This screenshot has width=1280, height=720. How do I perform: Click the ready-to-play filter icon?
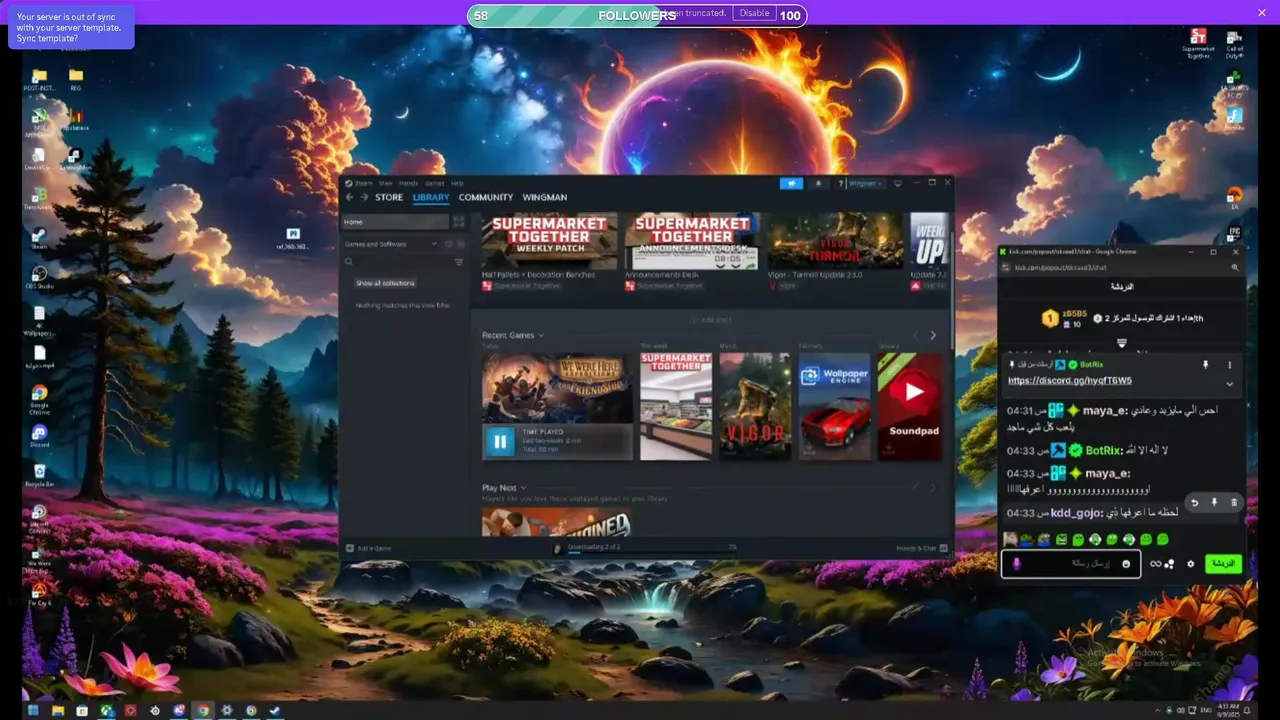(x=462, y=244)
